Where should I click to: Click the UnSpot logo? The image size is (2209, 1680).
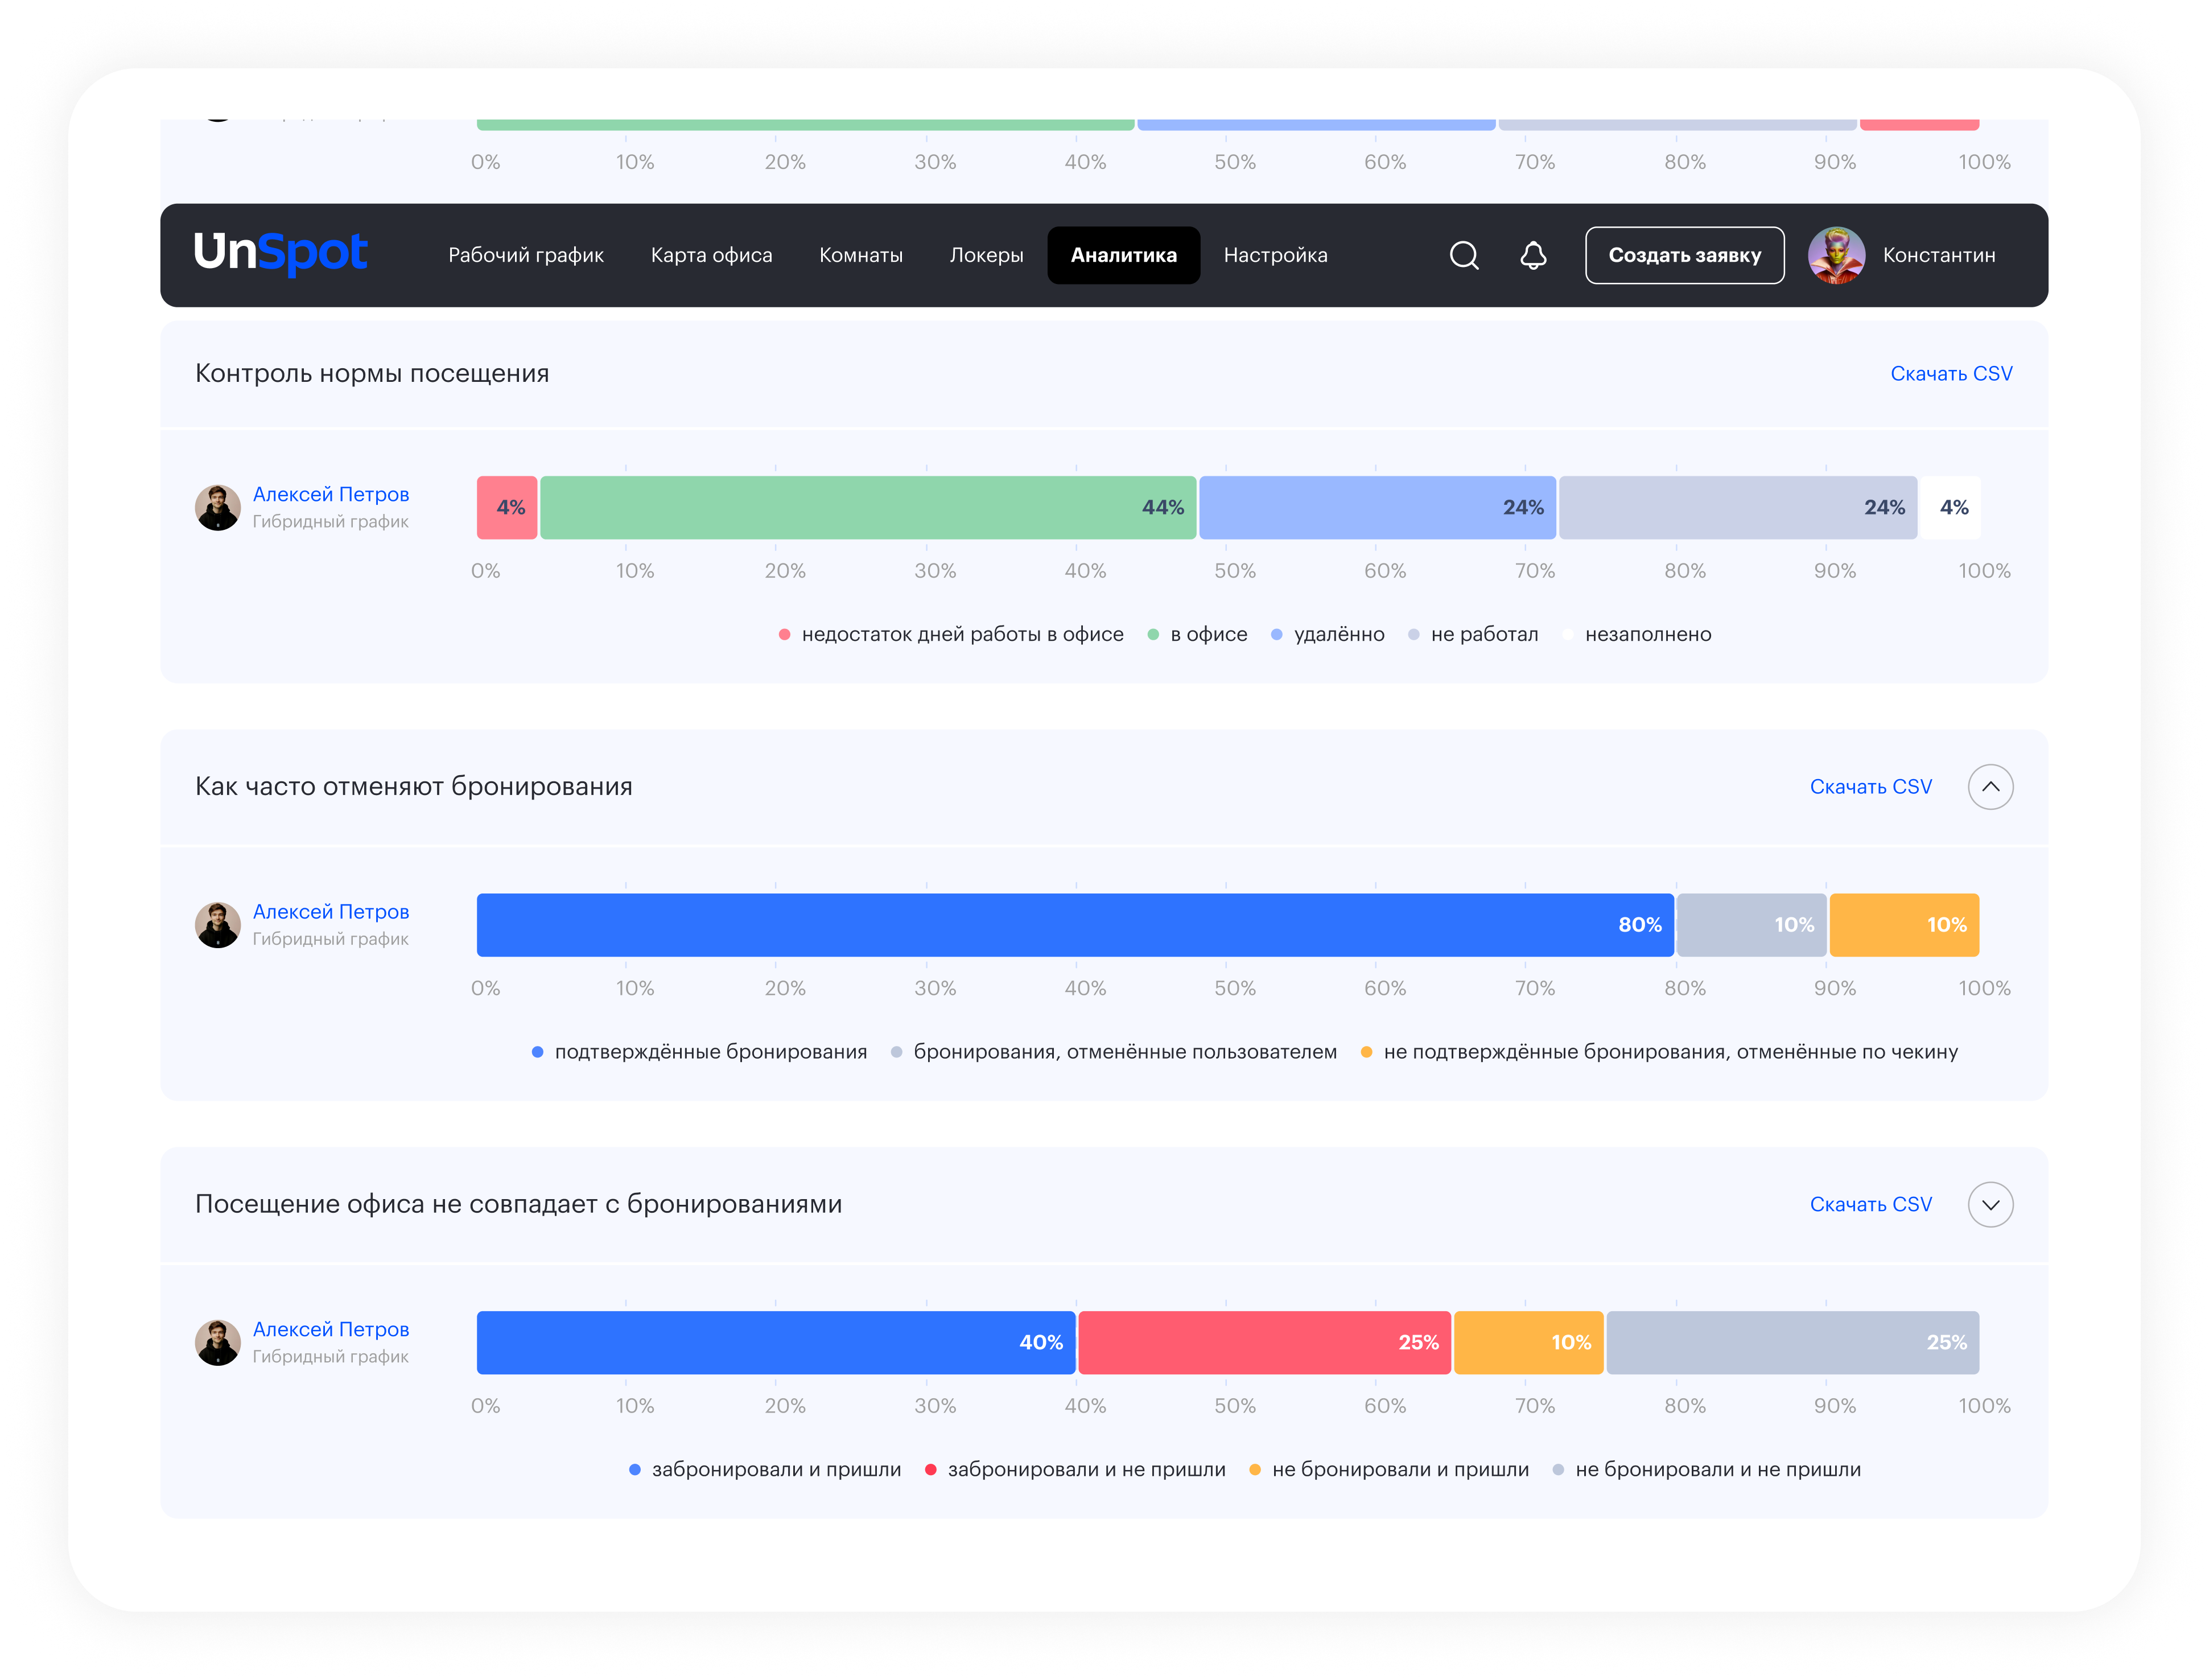(x=280, y=254)
